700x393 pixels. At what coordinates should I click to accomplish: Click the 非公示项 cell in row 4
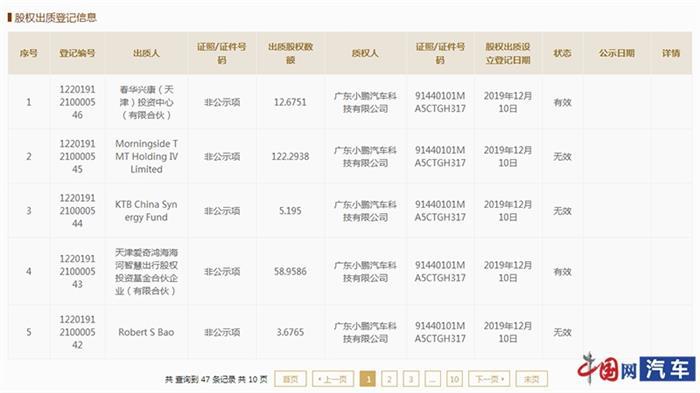222,272
